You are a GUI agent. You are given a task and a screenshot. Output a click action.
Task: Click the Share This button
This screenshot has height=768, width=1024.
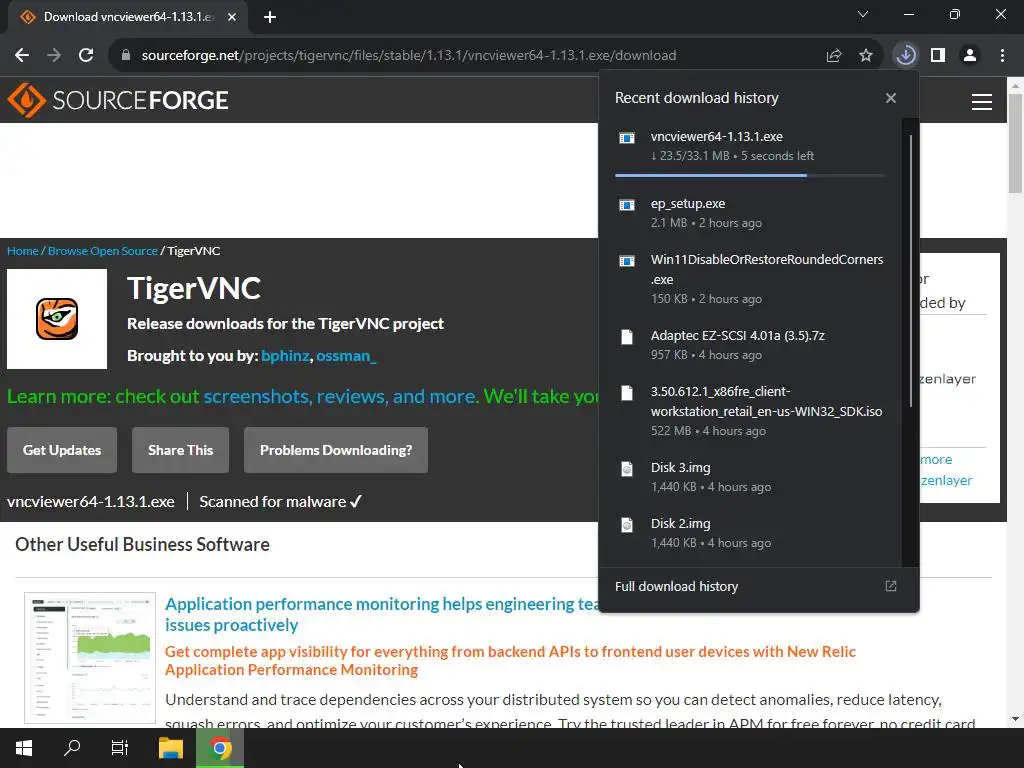(180, 450)
